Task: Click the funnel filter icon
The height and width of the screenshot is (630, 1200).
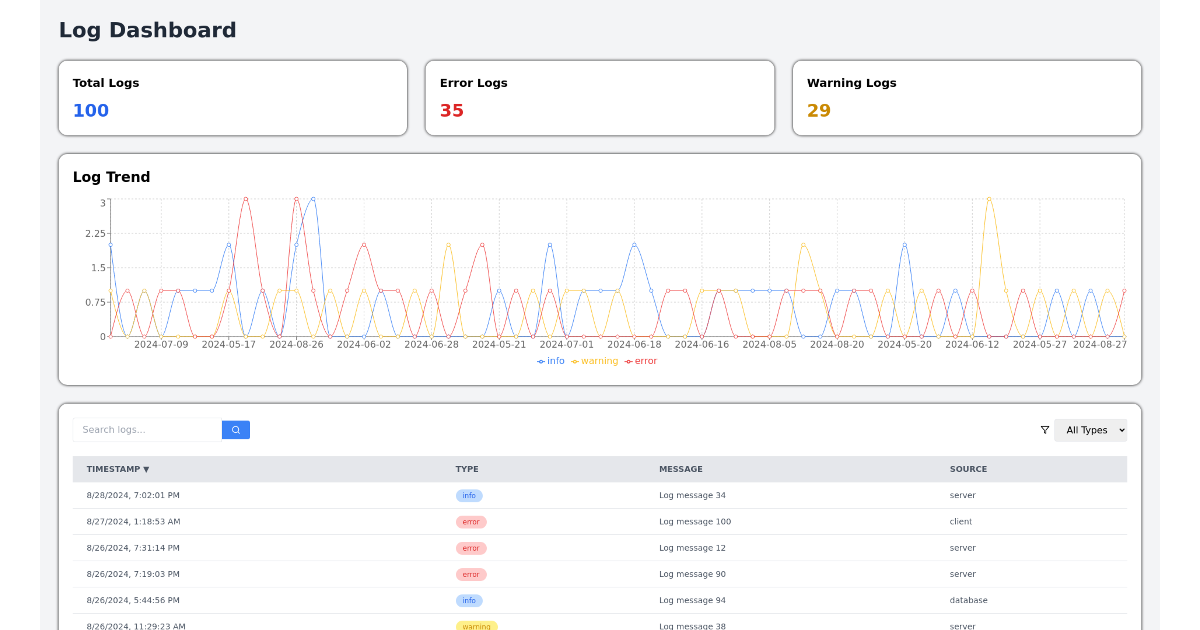Action: (x=1045, y=430)
